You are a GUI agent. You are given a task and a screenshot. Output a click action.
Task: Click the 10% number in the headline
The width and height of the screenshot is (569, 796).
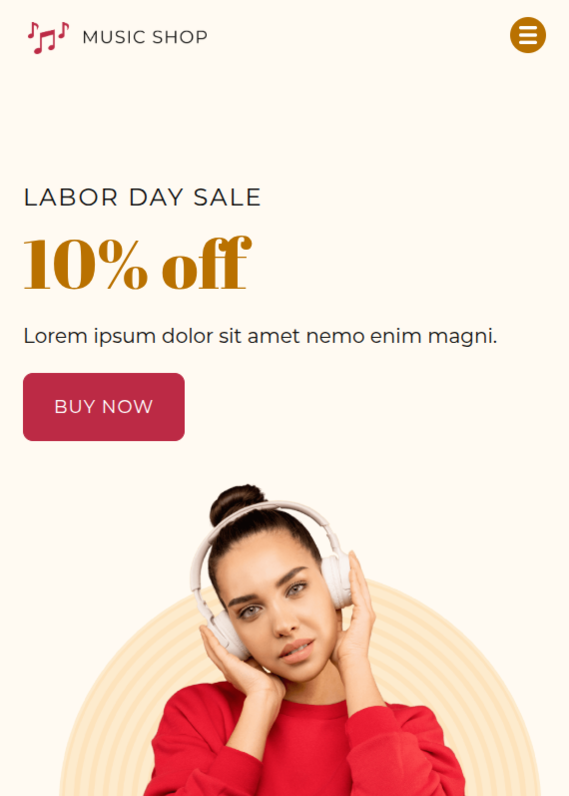coord(85,264)
